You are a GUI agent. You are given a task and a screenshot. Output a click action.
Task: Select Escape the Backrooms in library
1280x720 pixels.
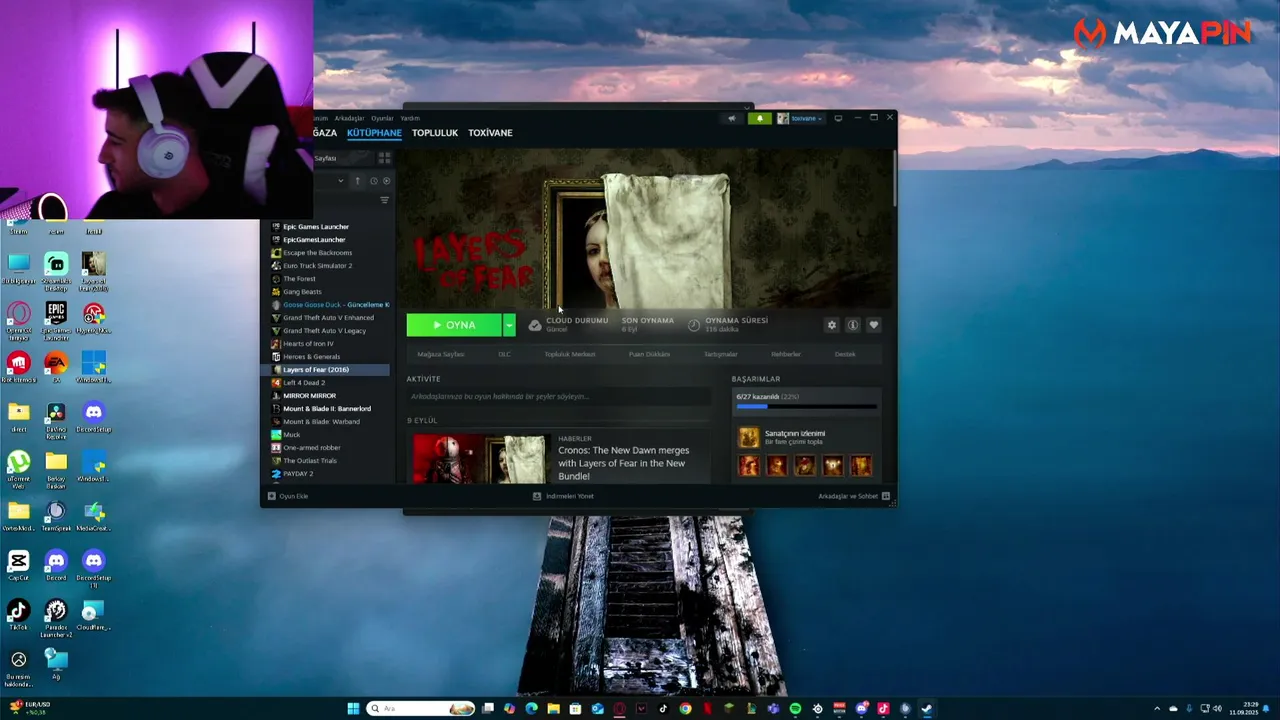[x=318, y=253]
